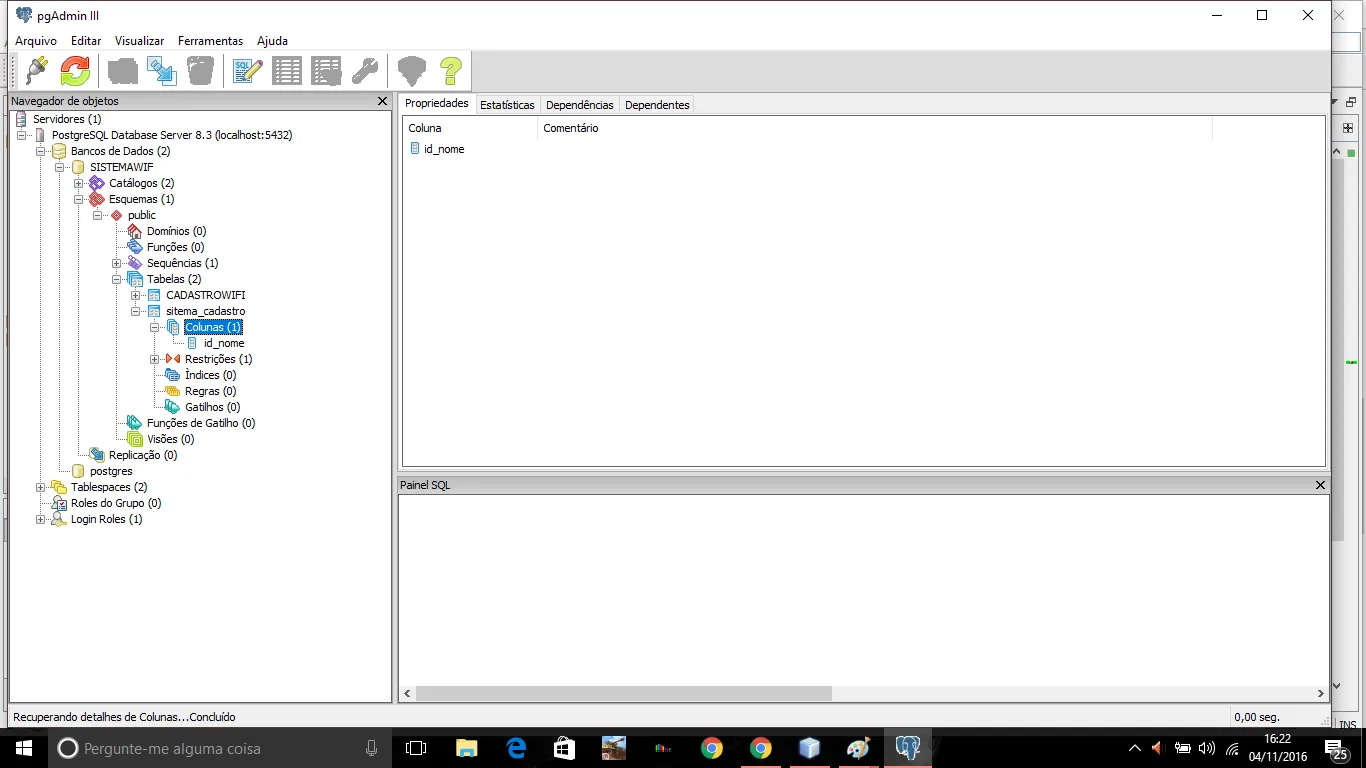The image size is (1366, 768).
Task: Expand the Sequências node
Action: tap(116, 263)
